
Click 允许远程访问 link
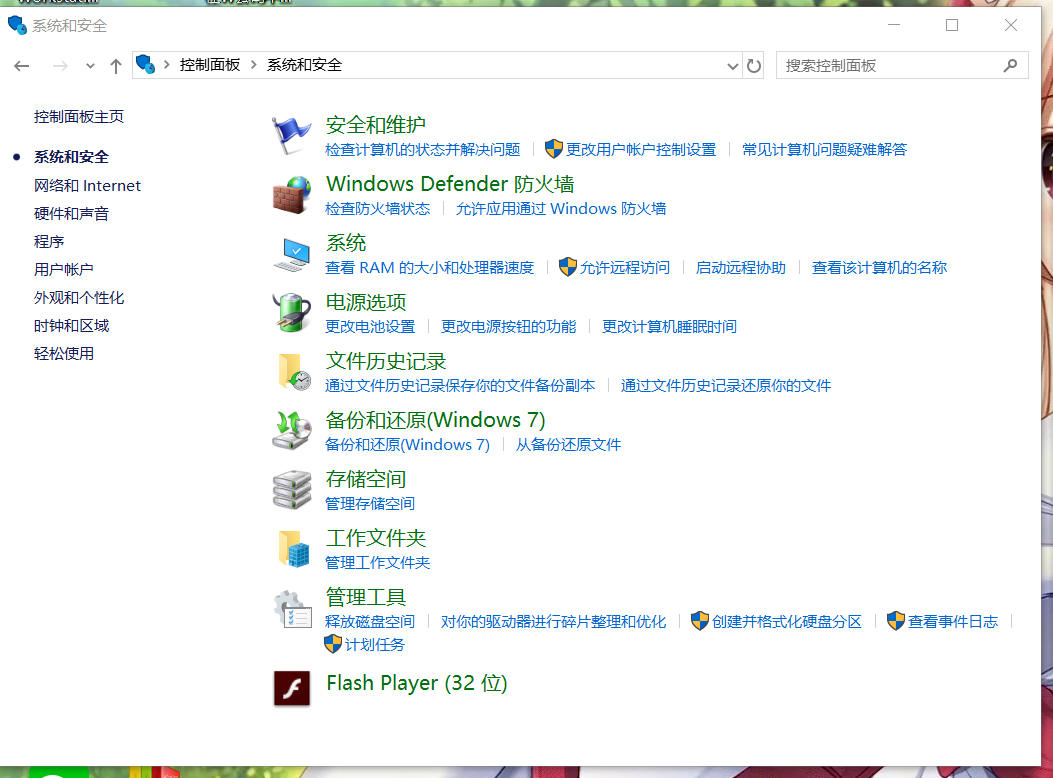click(625, 268)
